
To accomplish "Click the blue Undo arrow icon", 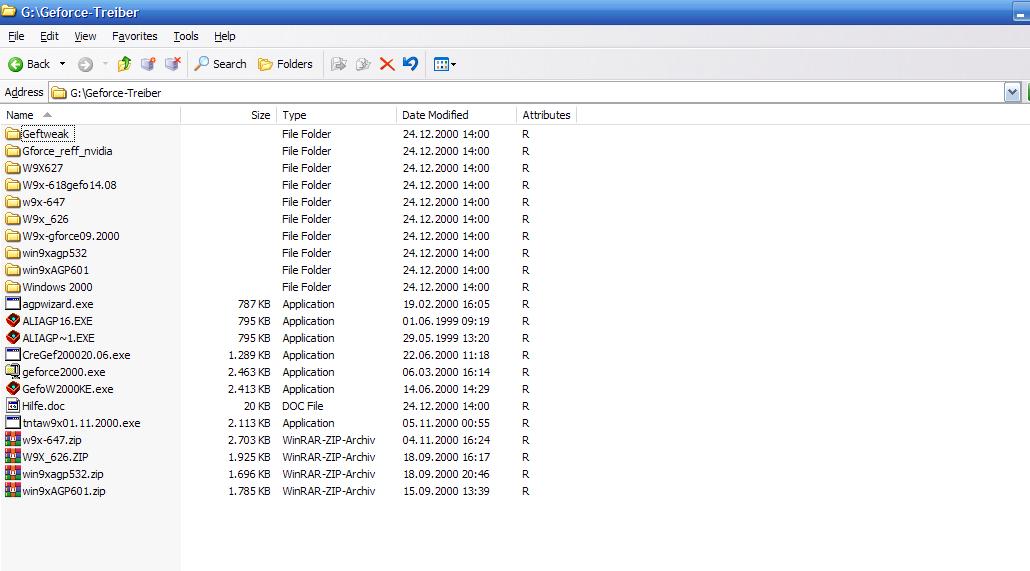I will 411,64.
